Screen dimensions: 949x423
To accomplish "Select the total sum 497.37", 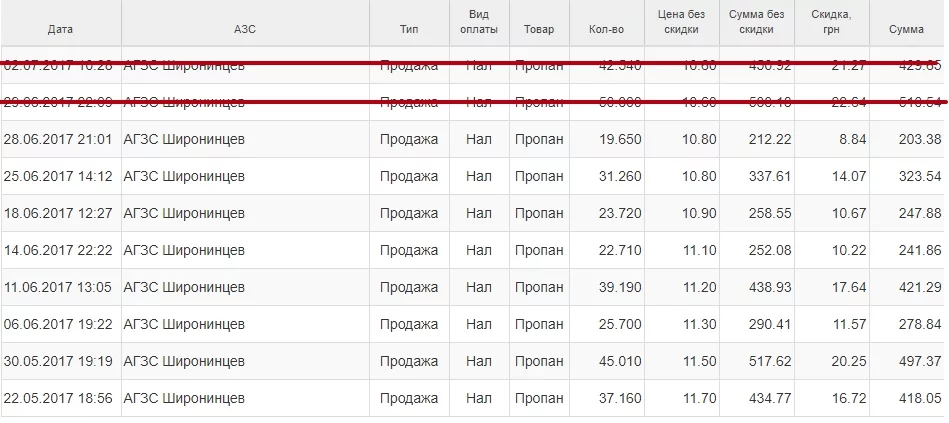I will point(920,361).
